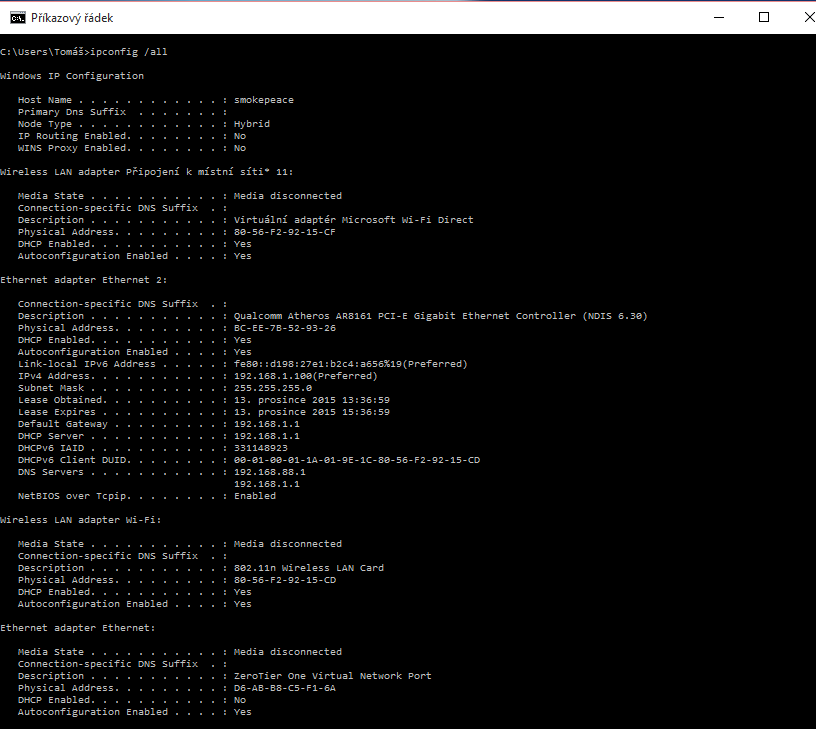
Task: Click the 'WINS Proxy Enabled' line
Action: click(132, 148)
